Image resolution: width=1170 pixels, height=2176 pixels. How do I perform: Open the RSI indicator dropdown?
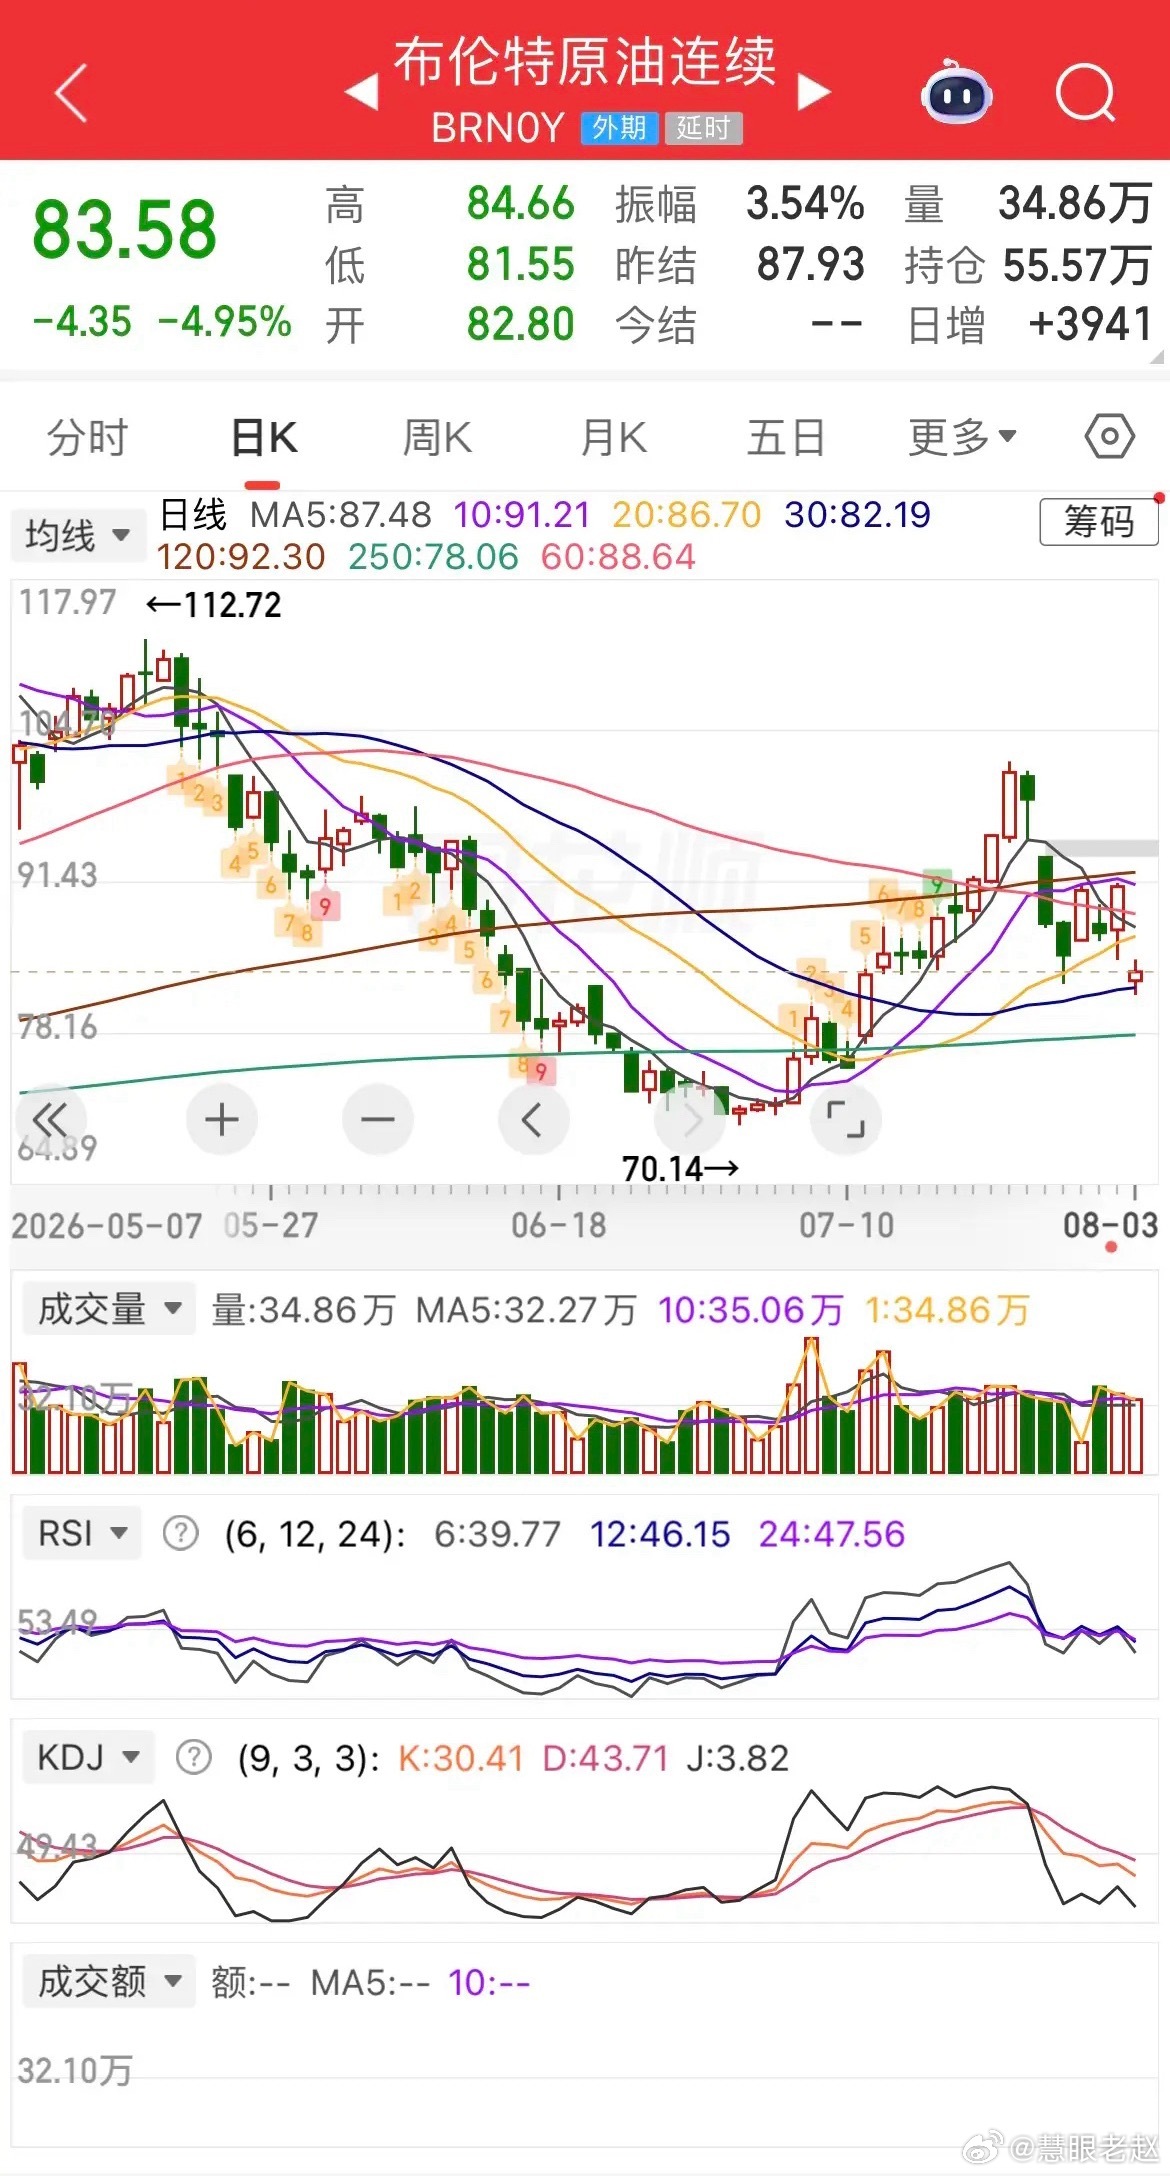(x=82, y=1533)
